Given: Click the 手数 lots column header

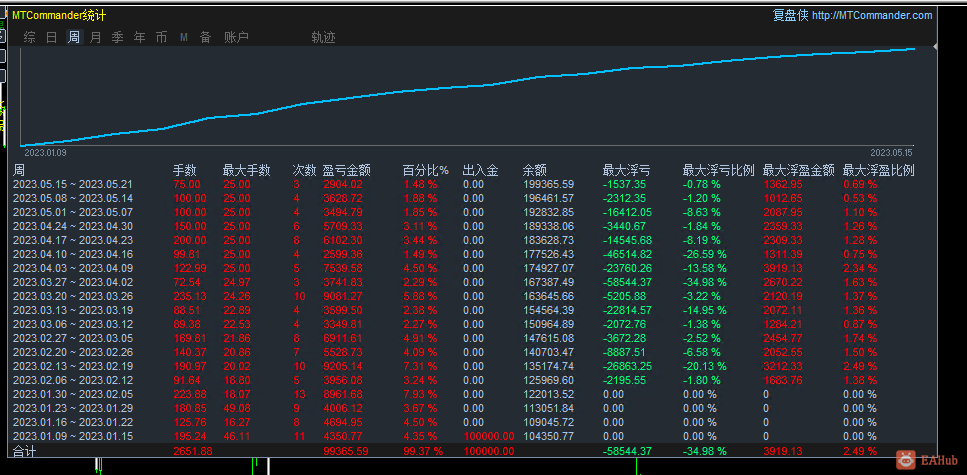Looking at the screenshot, I should pyautogui.click(x=184, y=170).
